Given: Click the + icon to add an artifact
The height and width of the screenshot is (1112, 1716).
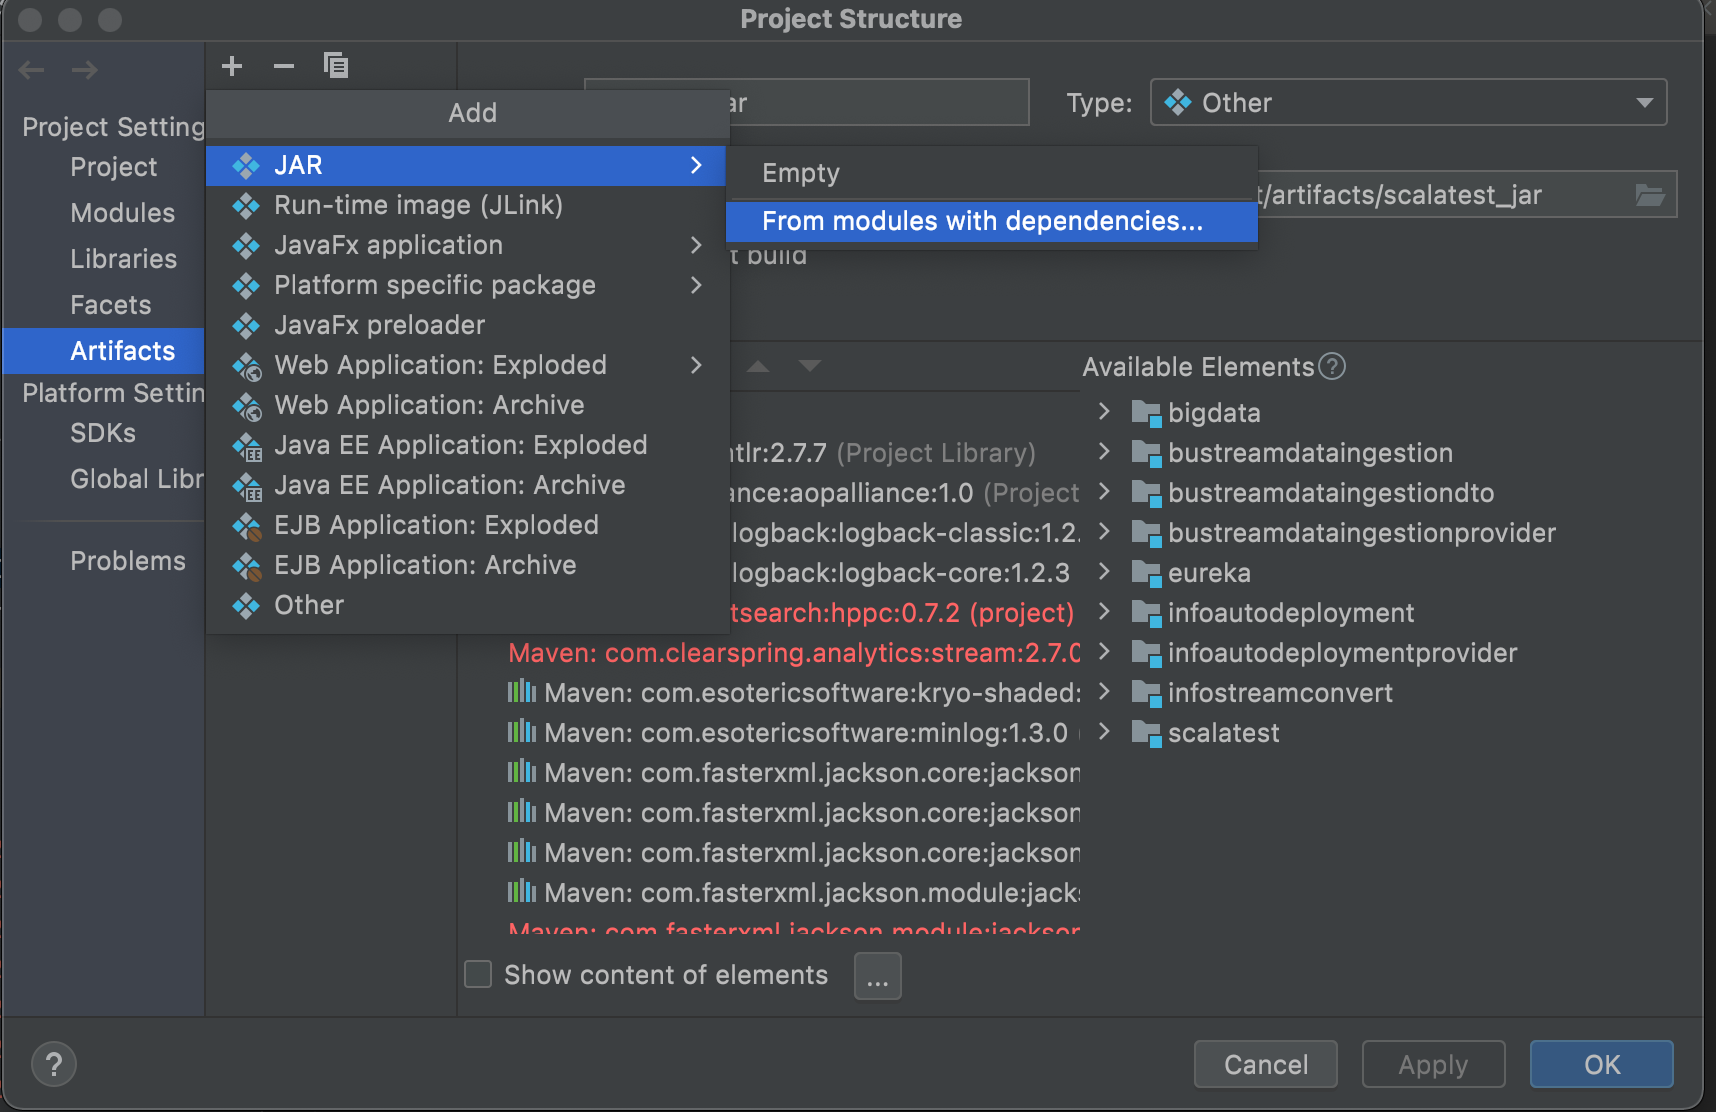Looking at the screenshot, I should click(x=232, y=66).
